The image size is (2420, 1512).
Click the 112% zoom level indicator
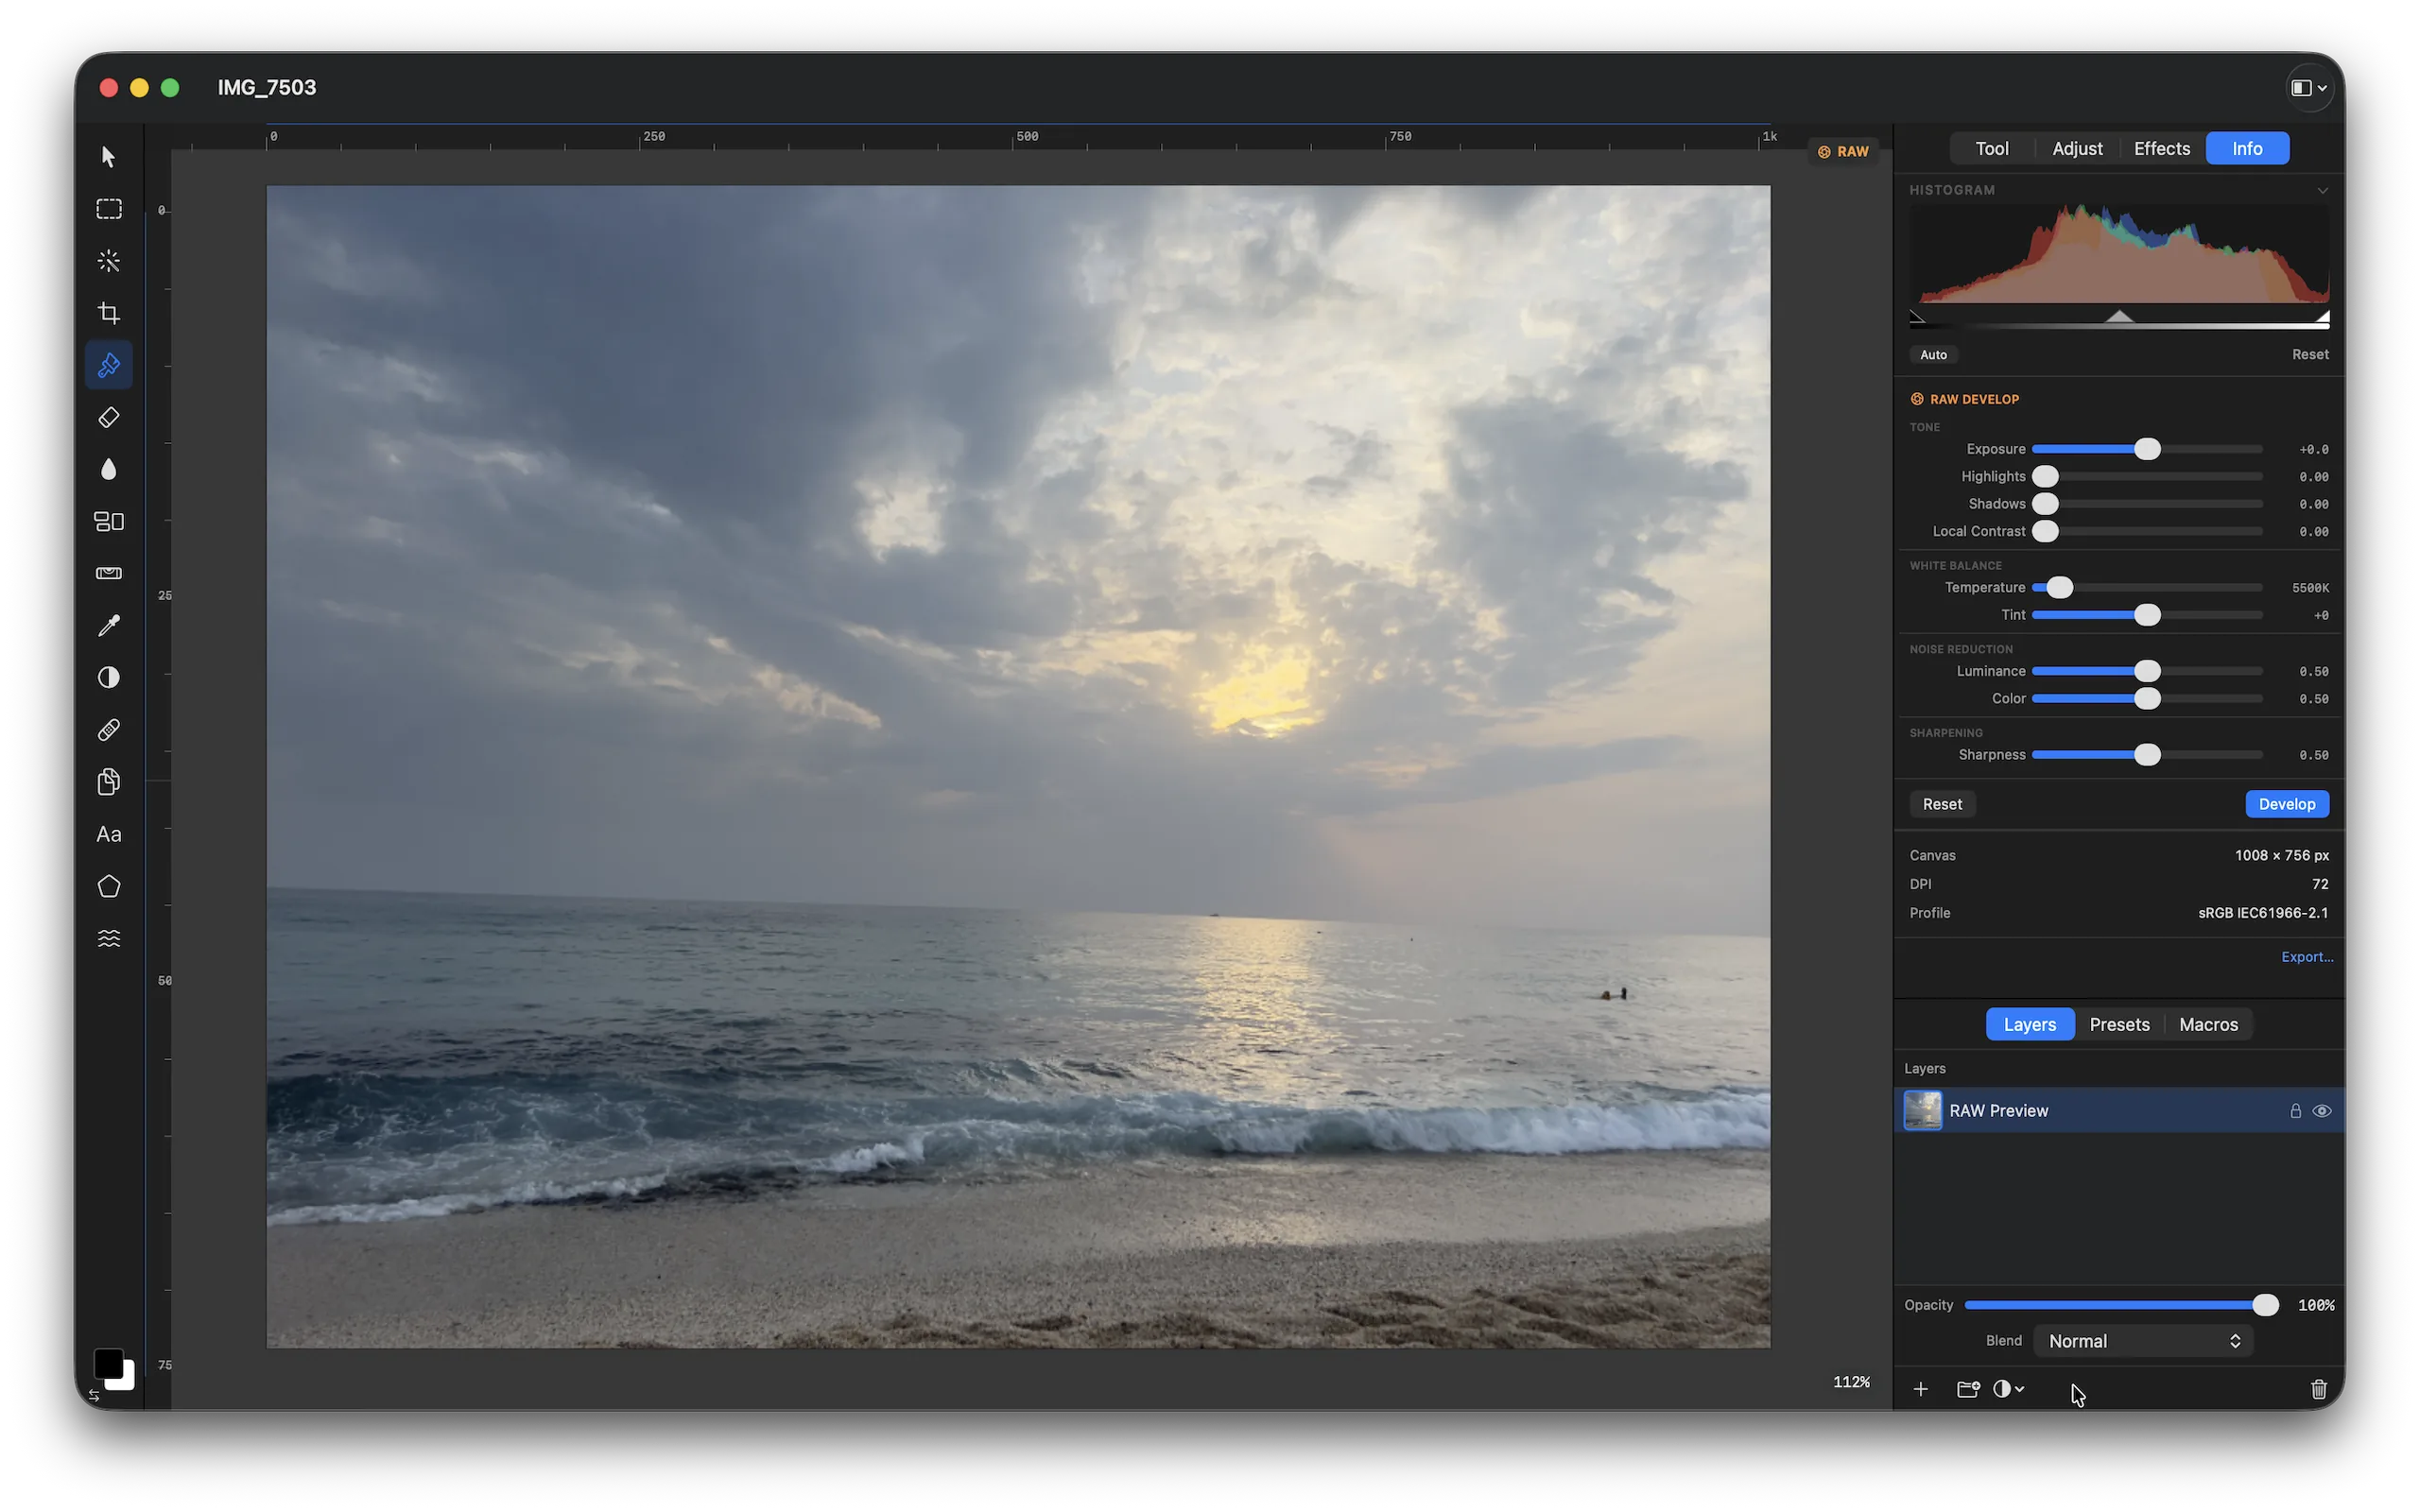1850,1382
